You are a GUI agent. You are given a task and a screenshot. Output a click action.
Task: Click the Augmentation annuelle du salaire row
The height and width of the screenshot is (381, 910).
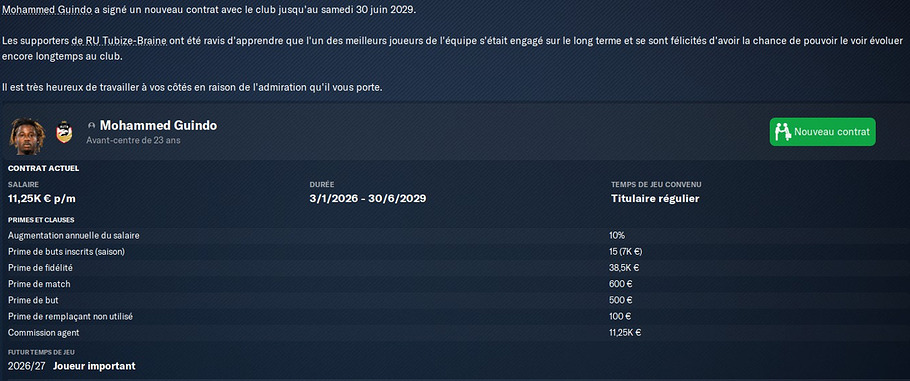pyautogui.click(x=455, y=236)
